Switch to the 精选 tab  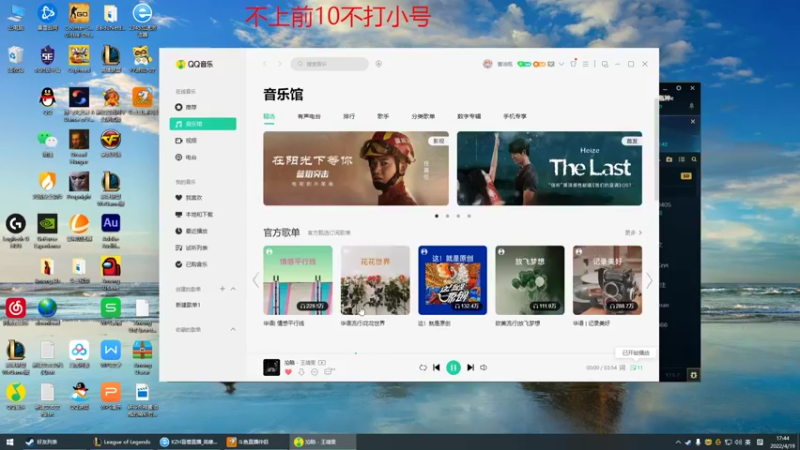click(x=269, y=116)
